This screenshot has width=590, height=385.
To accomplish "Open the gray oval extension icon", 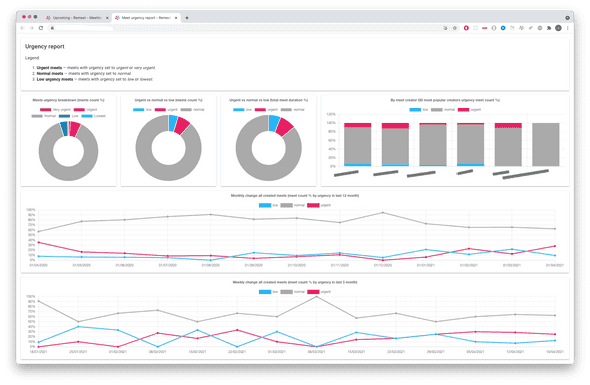I will (494, 28).
